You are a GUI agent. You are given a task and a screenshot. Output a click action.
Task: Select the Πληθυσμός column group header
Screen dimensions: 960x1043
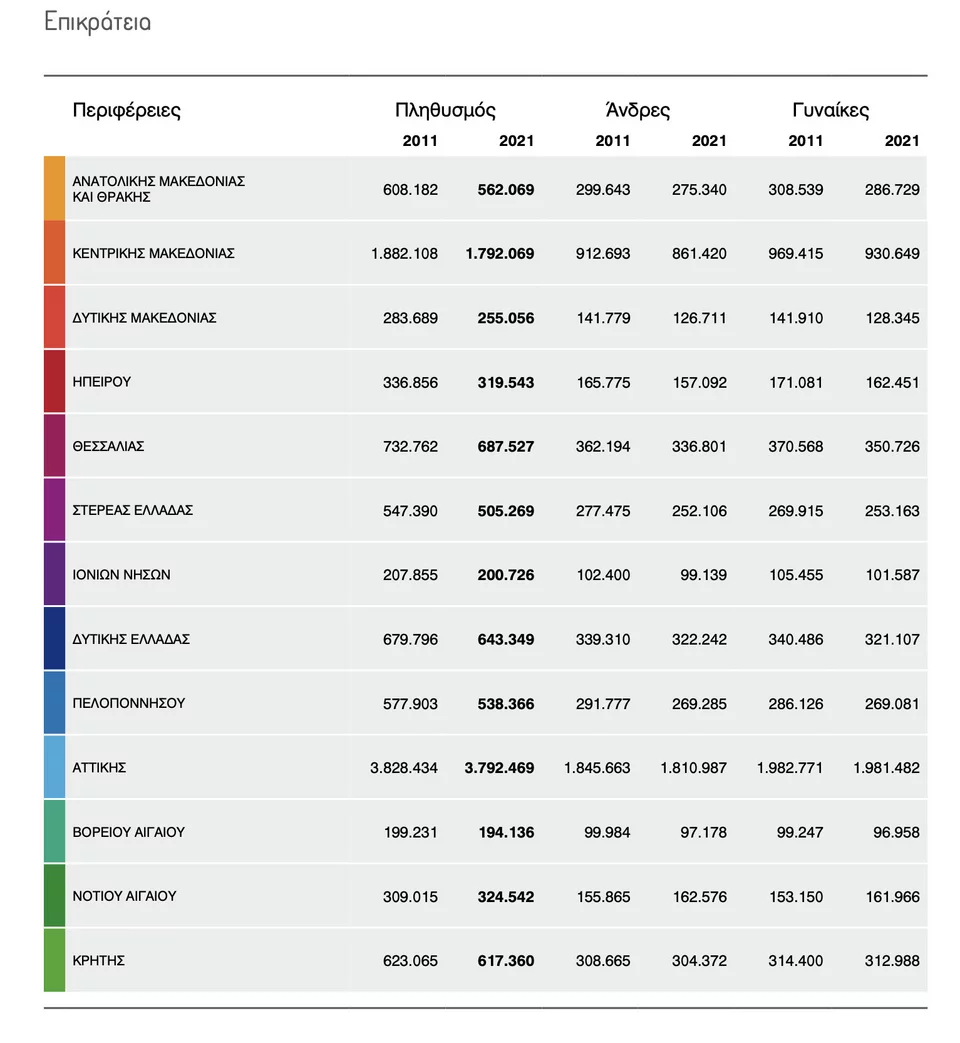[445, 110]
